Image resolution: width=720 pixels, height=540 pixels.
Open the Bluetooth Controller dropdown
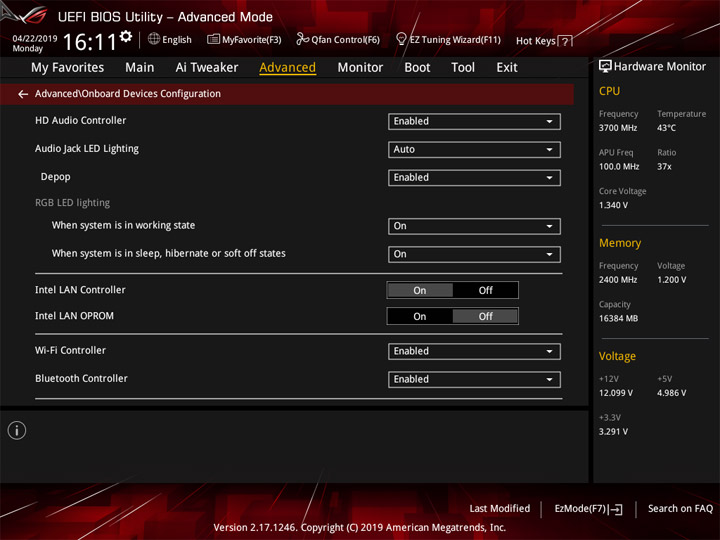click(474, 379)
